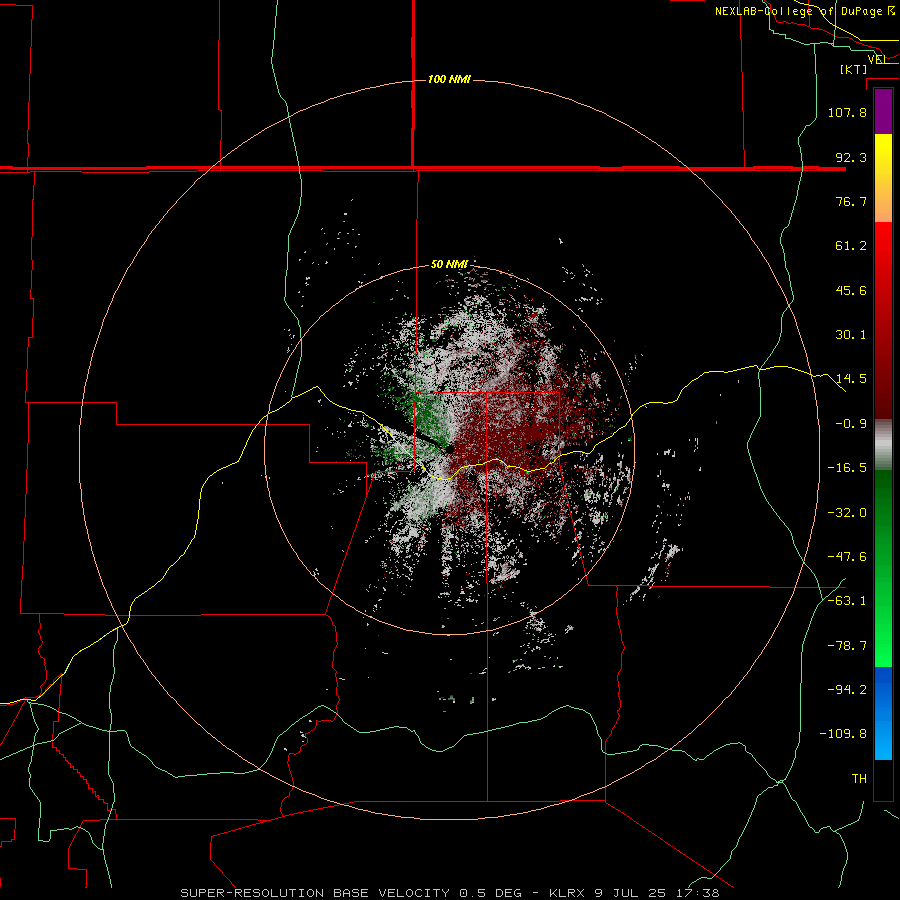
Task: Click the TH label beside the scale
Action: (x=859, y=778)
